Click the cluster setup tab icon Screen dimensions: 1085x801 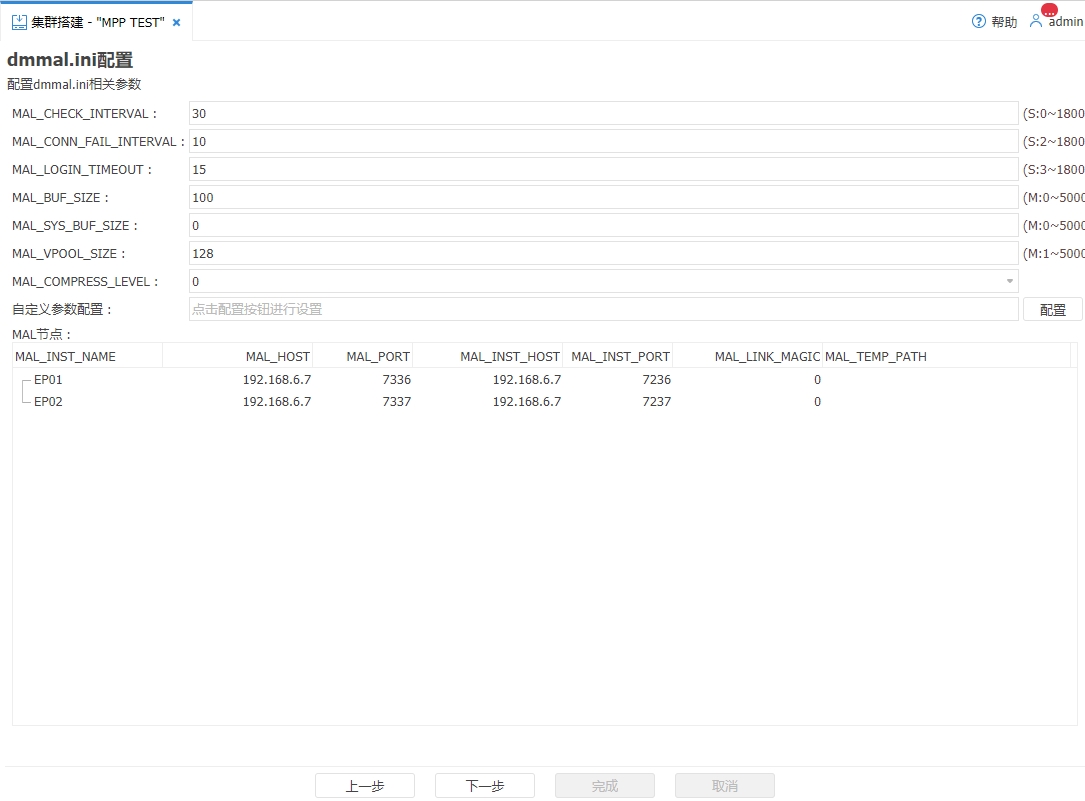click(x=19, y=22)
